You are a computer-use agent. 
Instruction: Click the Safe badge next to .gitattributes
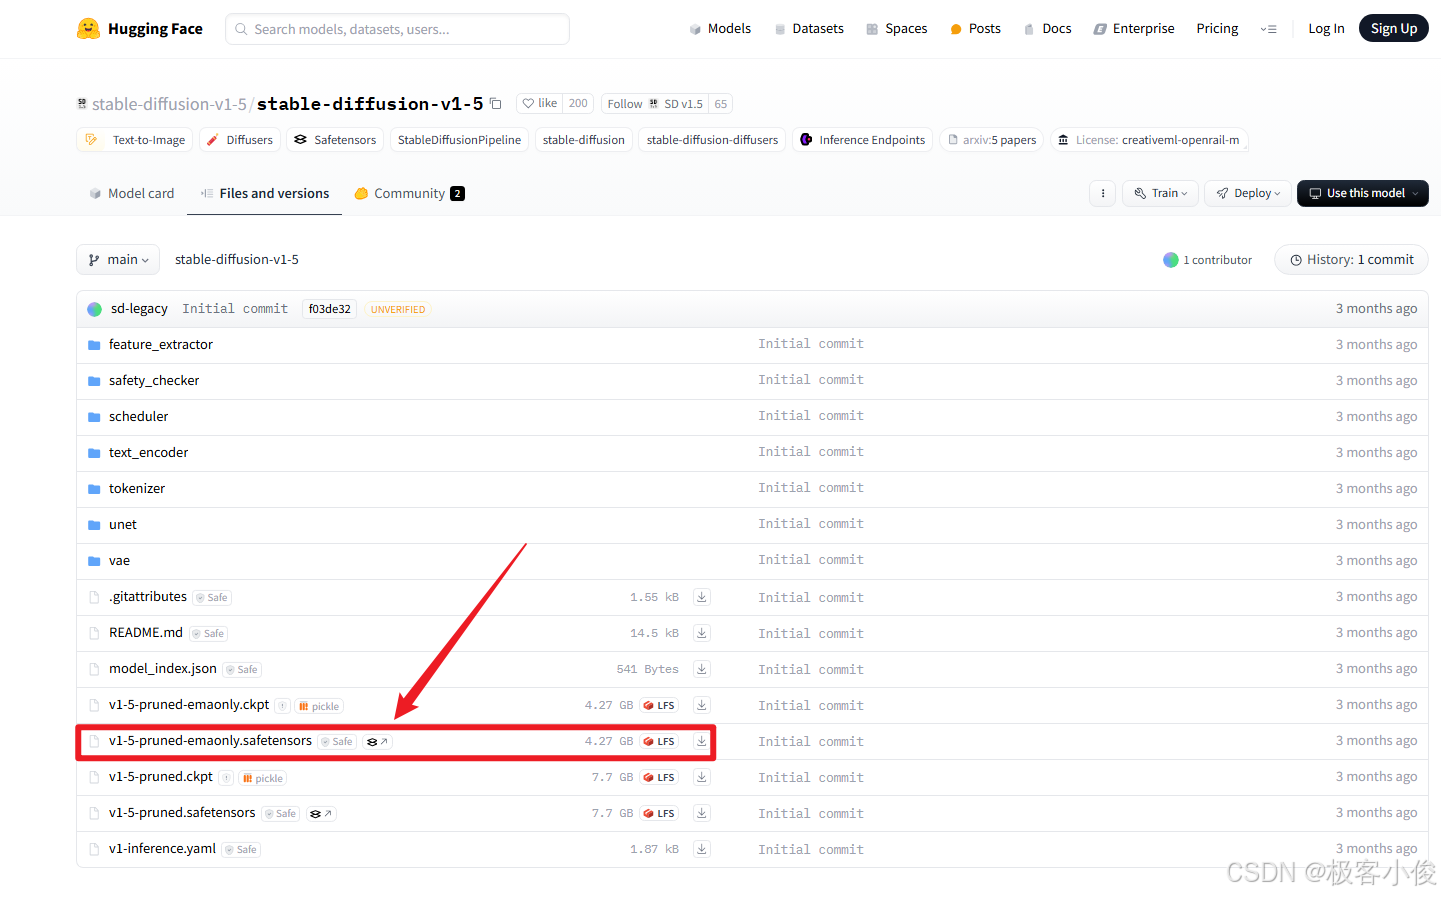point(212,598)
